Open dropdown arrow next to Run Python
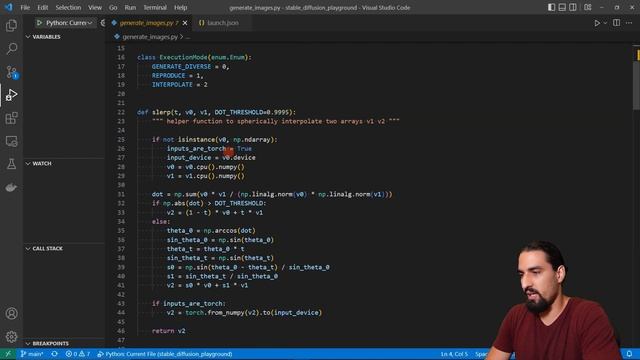 (x=605, y=23)
